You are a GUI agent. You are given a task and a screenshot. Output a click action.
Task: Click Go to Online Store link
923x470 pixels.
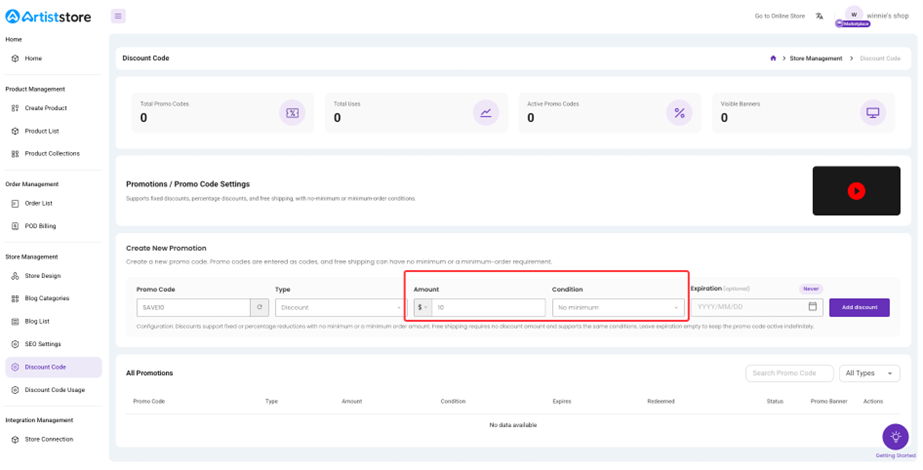(x=779, y=16)
